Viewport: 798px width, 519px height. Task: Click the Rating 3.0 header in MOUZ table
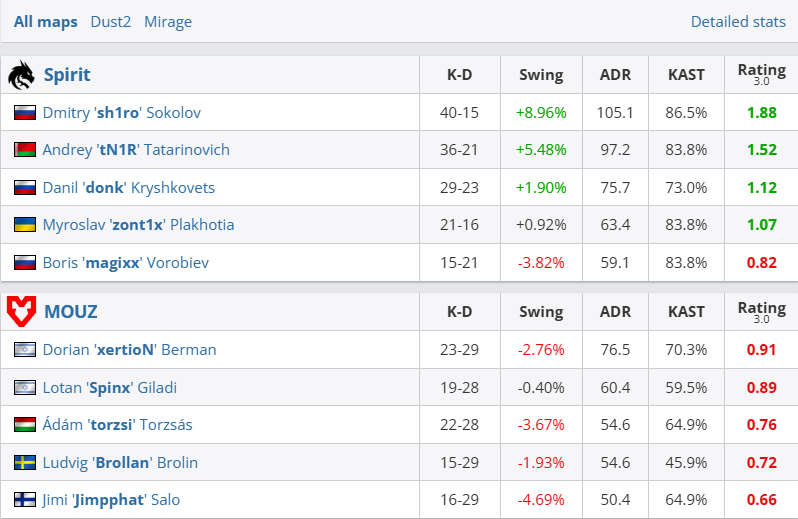pyautogui.click(x=761, y=311)
